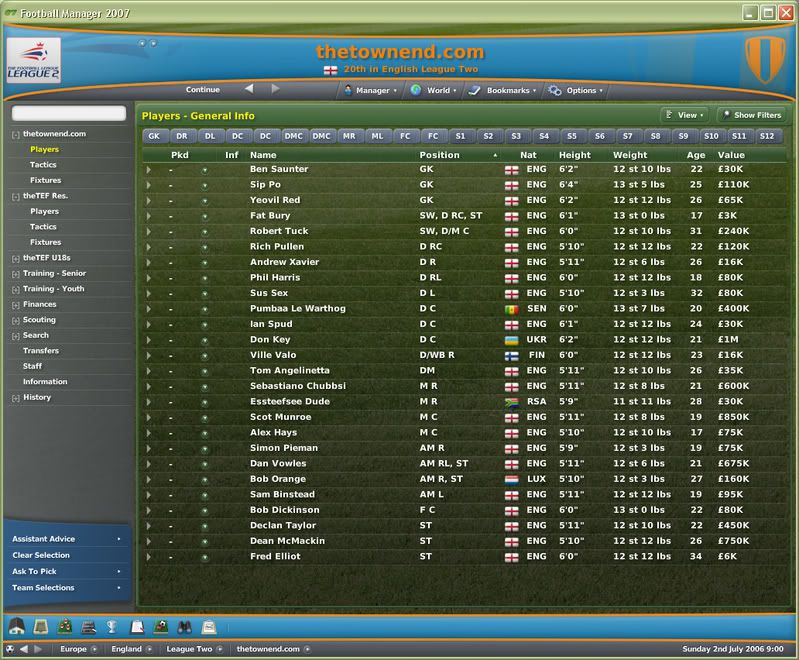
Task: Open the football match icon in bottom toolbar
Action: (x=161, y=626)
